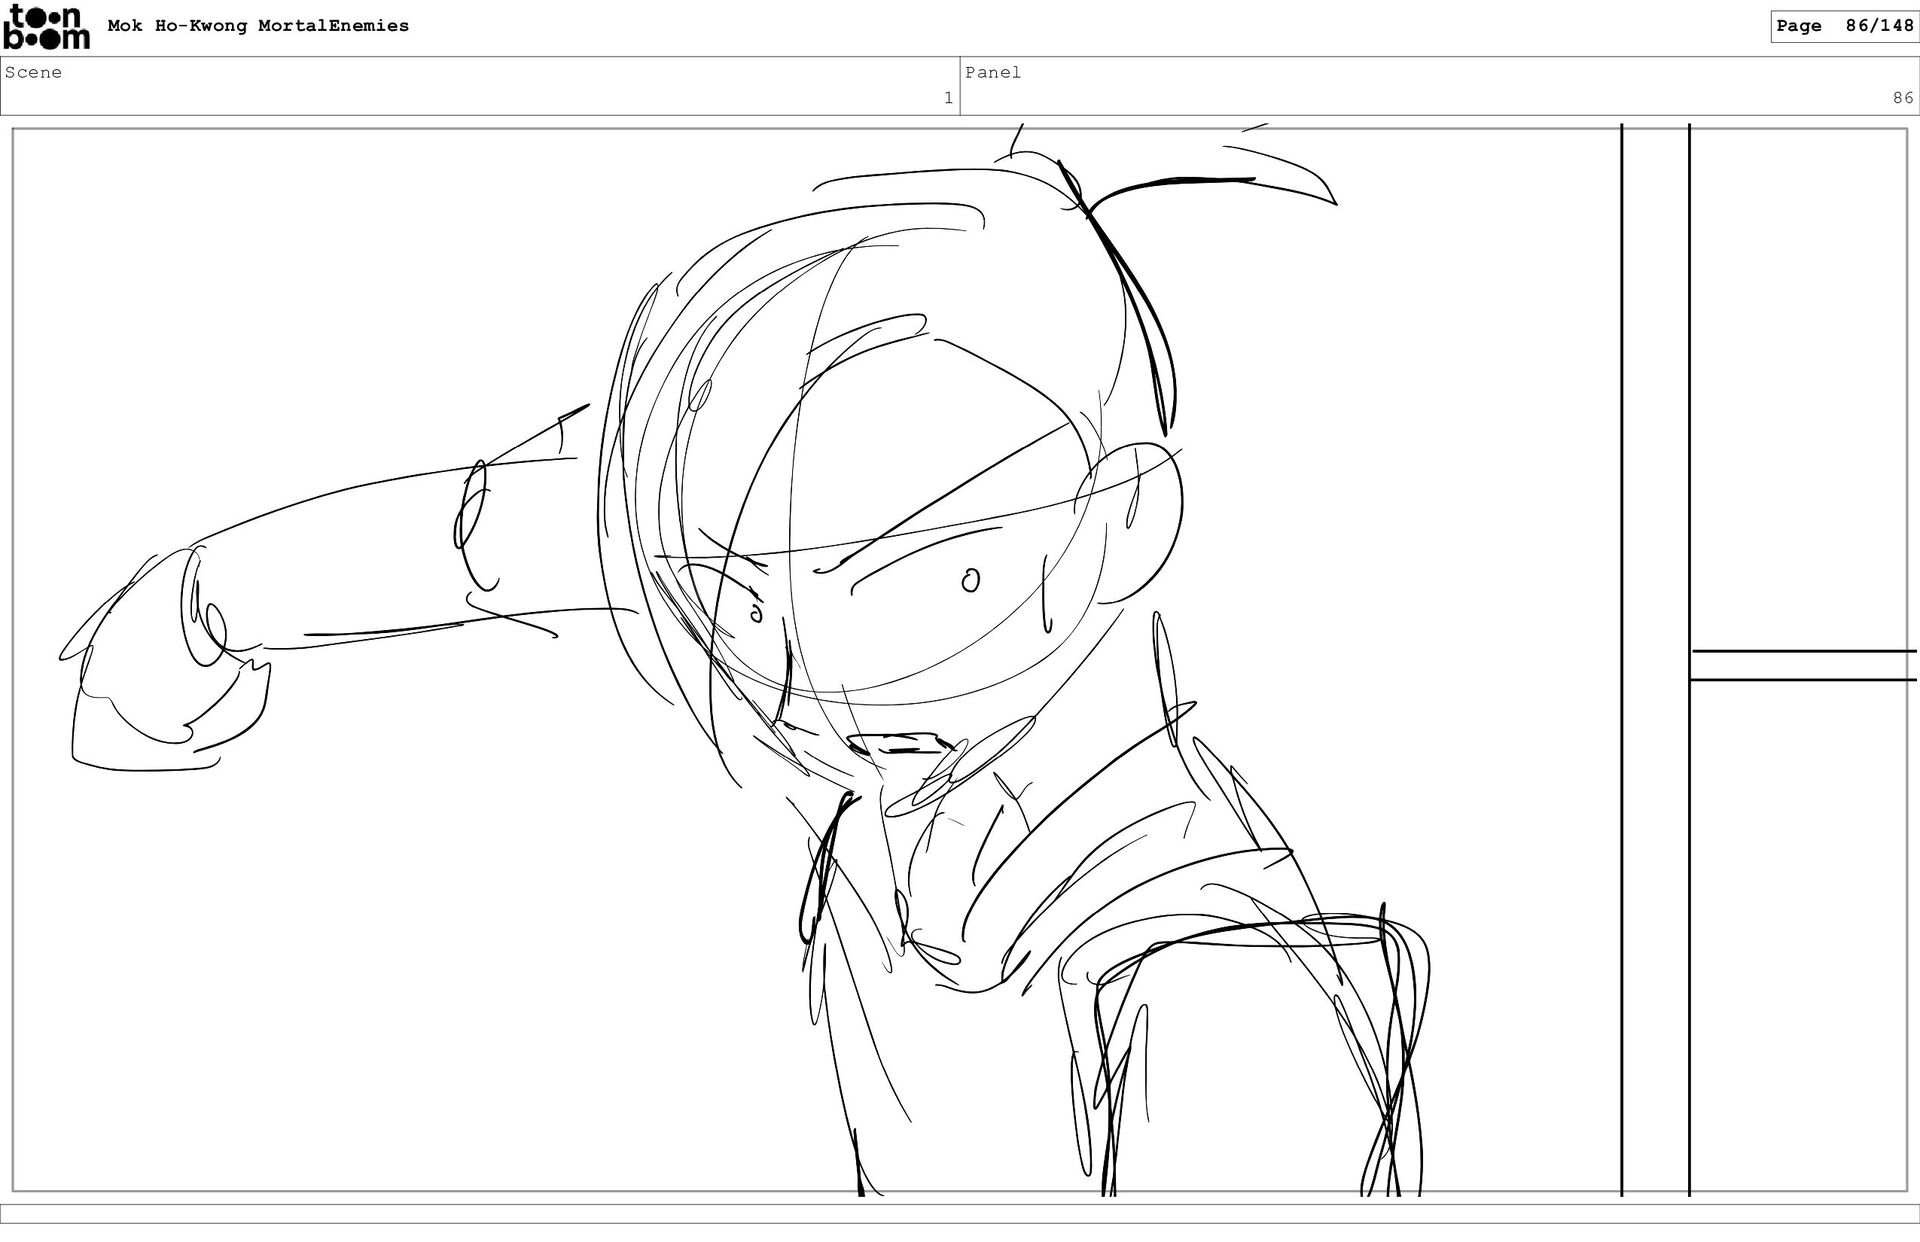This screenshot has width=1920, height=1242.
Task: Click the character's left eye near the hair
Action: (755, 612)
